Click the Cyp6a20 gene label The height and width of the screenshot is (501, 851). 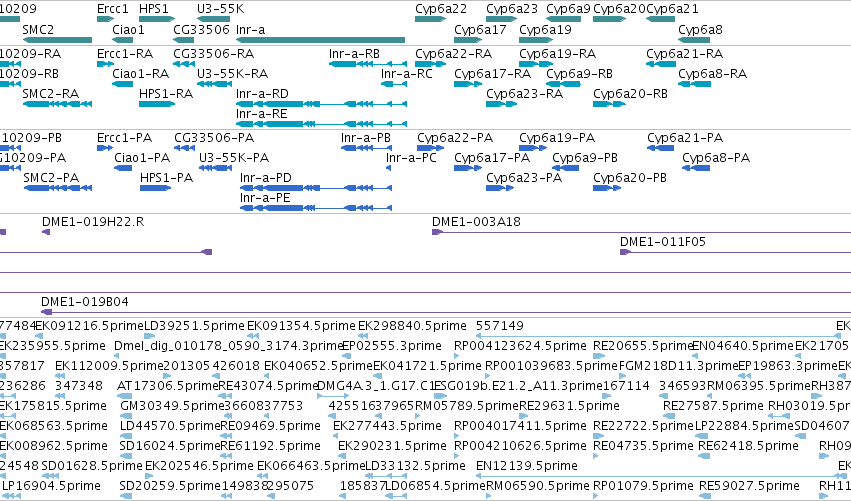(620, 9)
